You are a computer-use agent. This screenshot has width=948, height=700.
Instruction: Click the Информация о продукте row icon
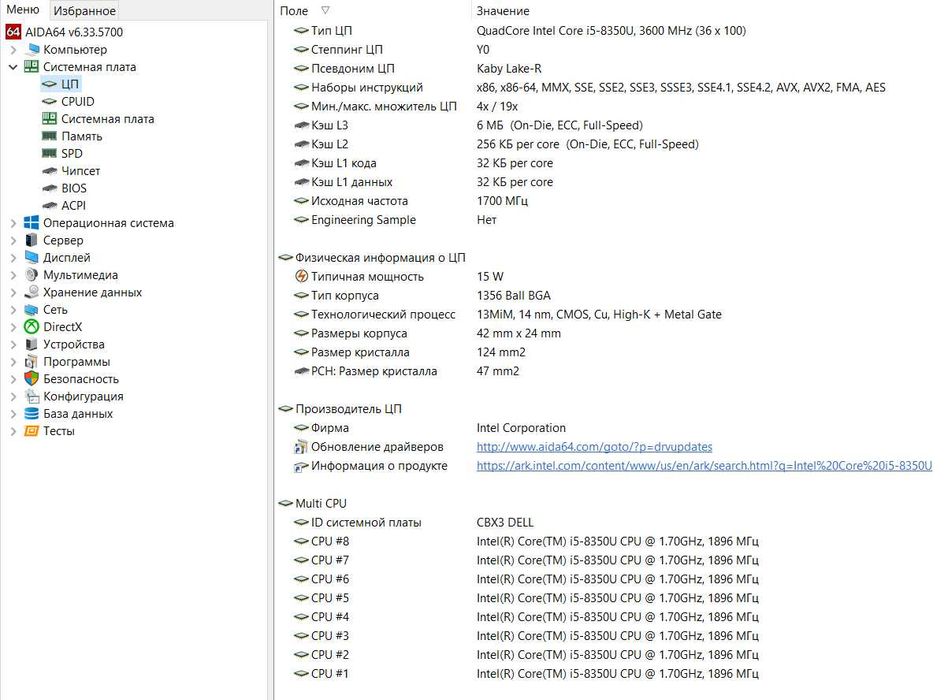click(x=301, y=466)
